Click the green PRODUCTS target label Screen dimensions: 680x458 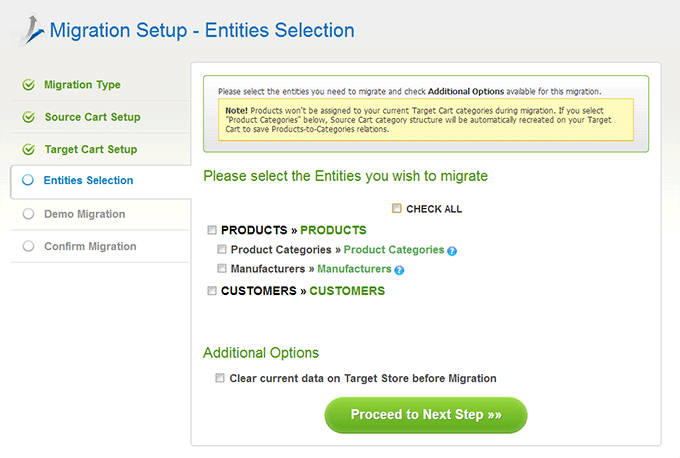[x=333, y=230]
